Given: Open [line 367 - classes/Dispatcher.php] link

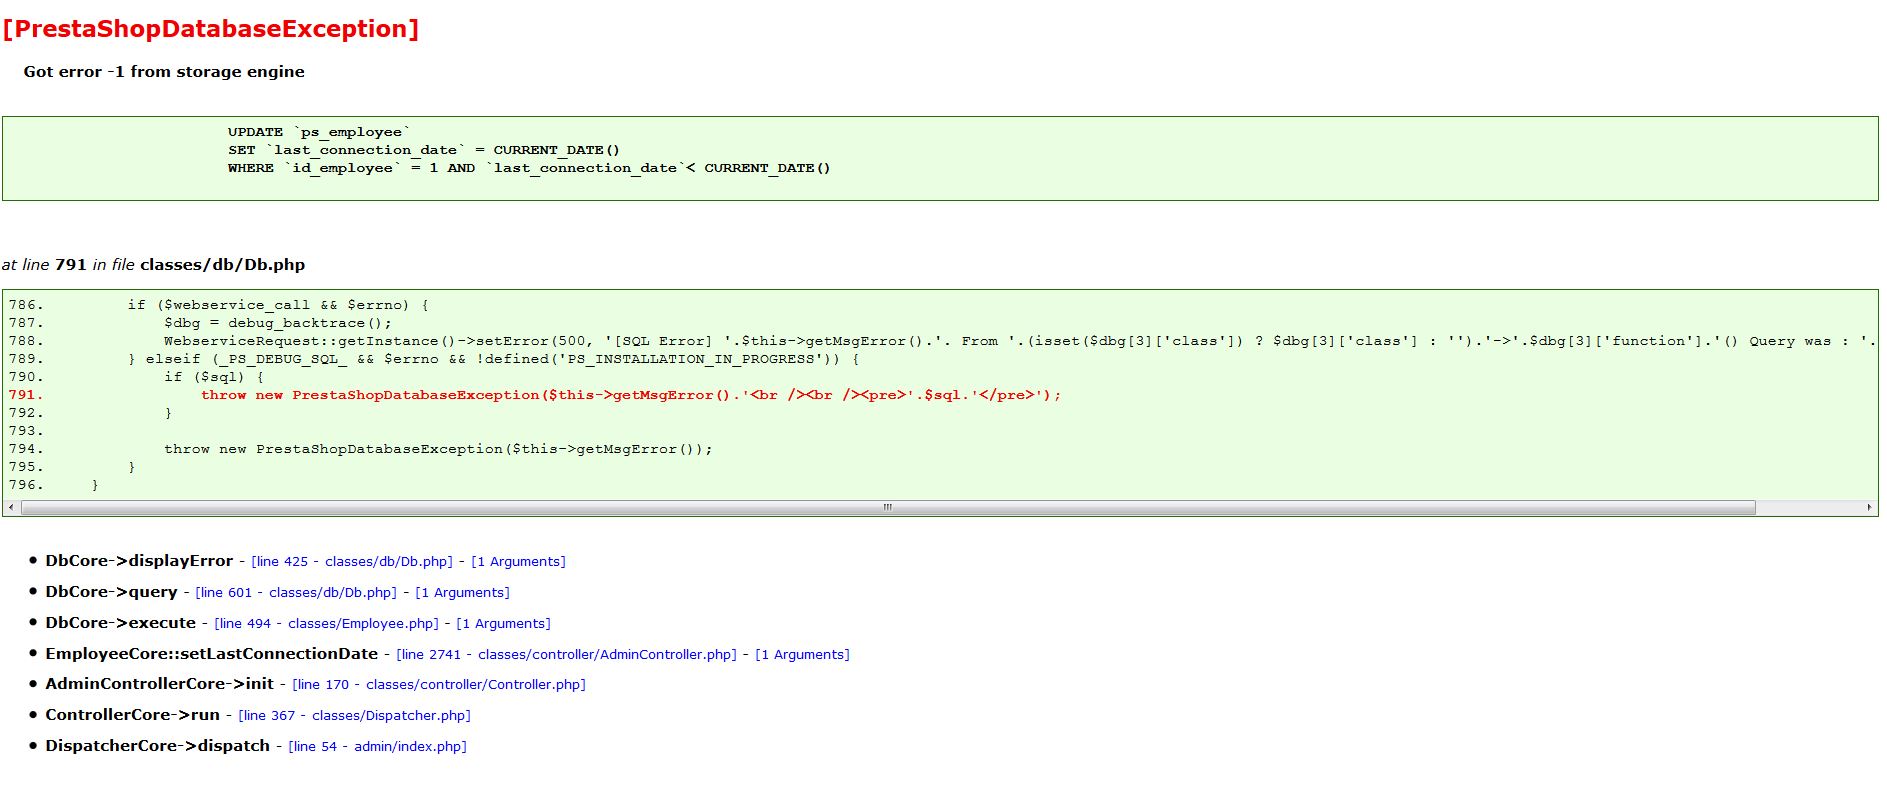Looking at the screenshot, I should point(354,716).
